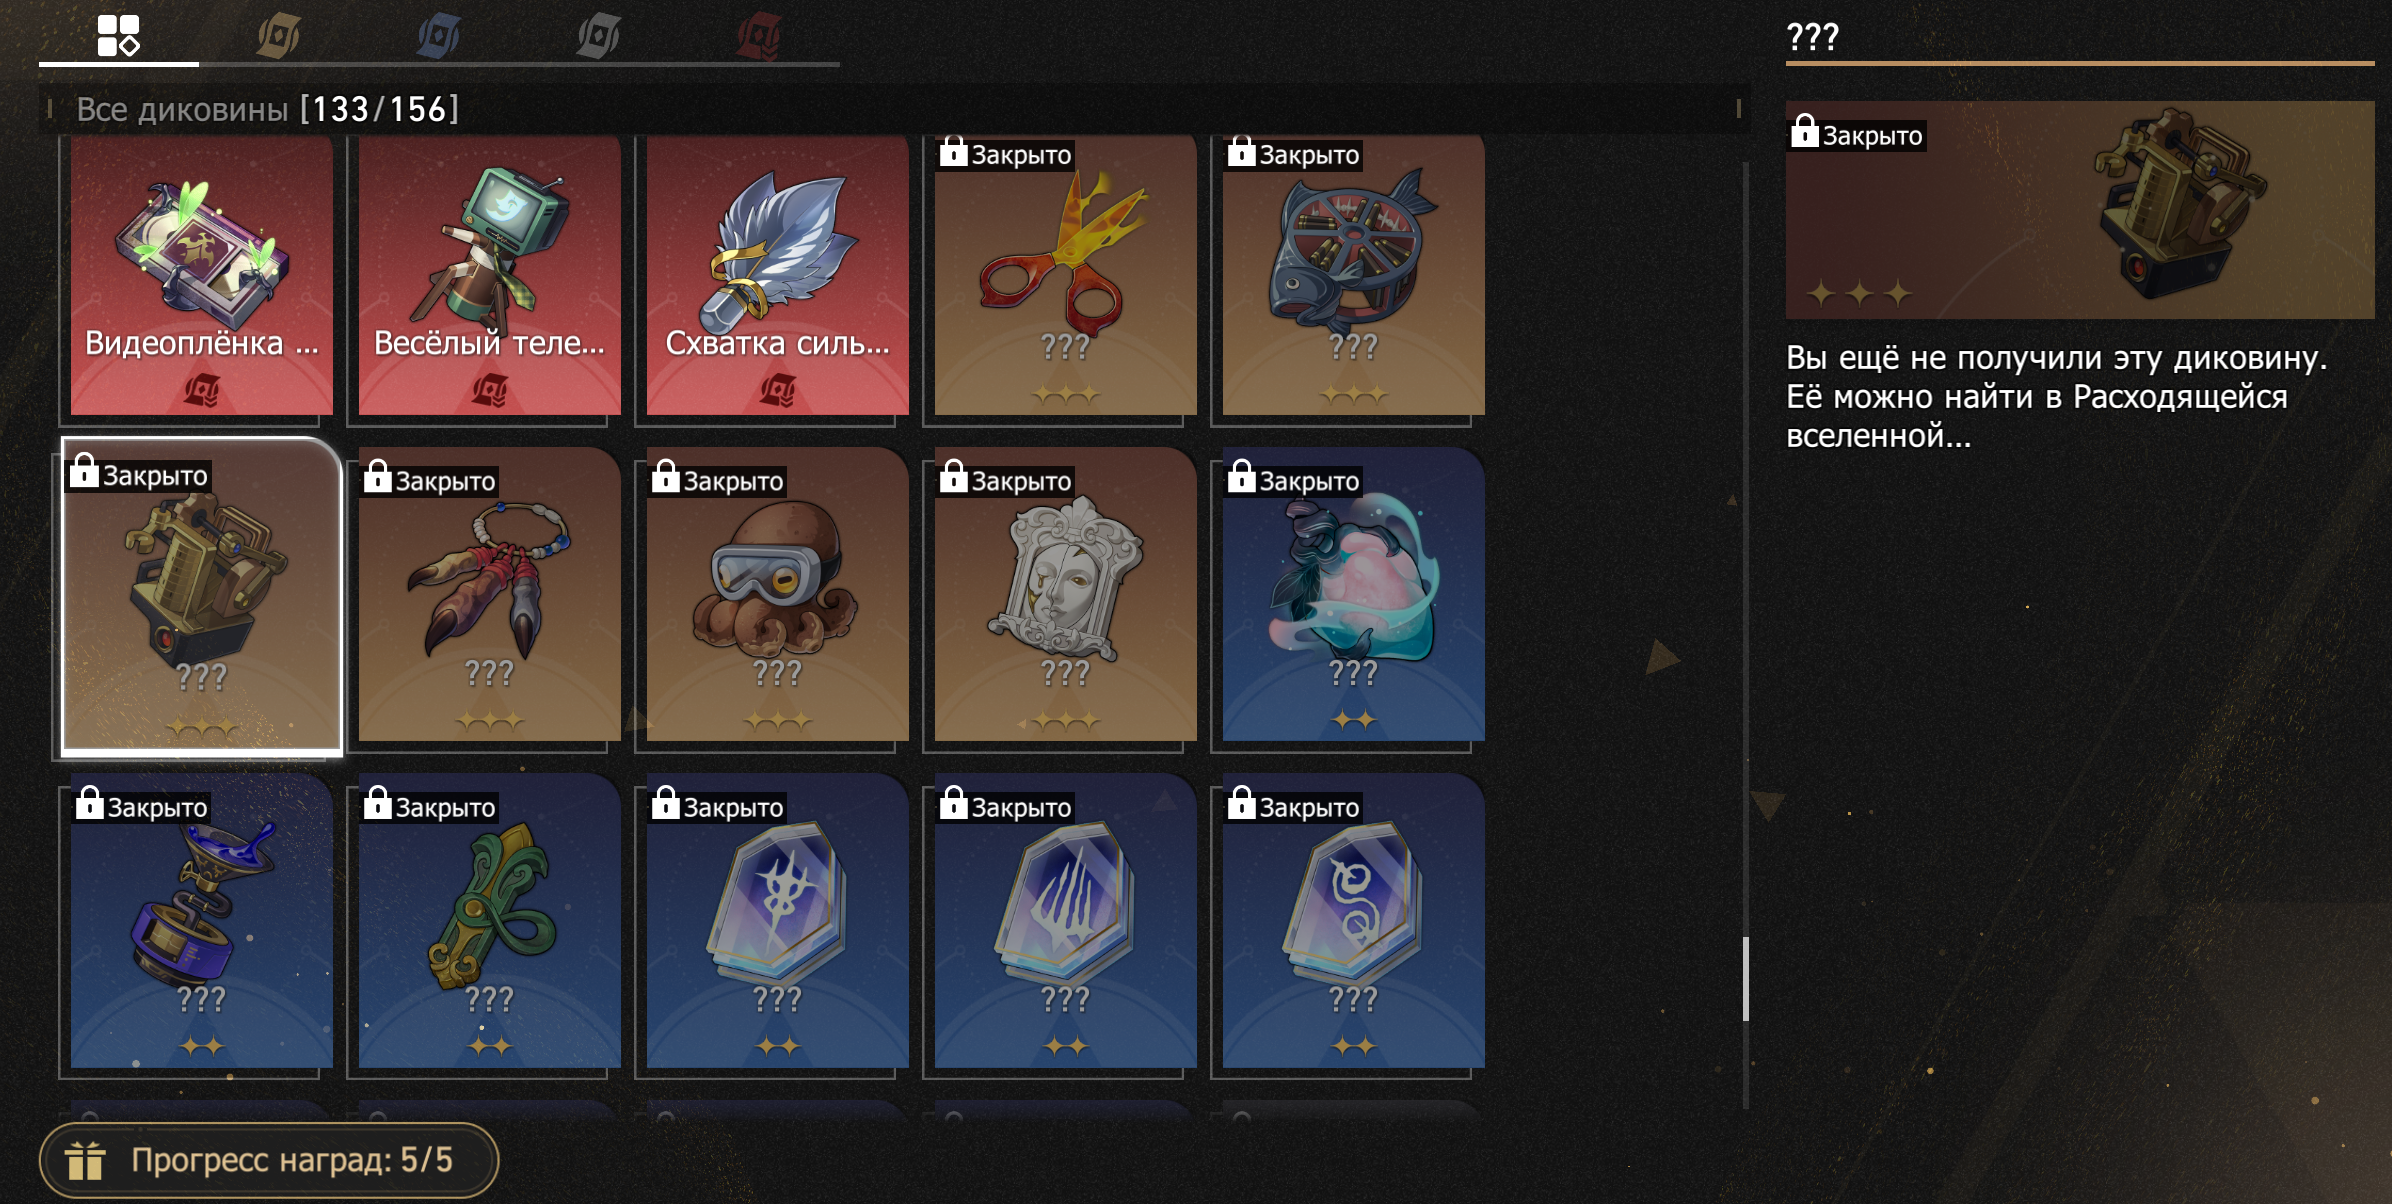Select the locked crystal with claw-marks symbol
The image size is (2392, 1204).
[1065, 920]
